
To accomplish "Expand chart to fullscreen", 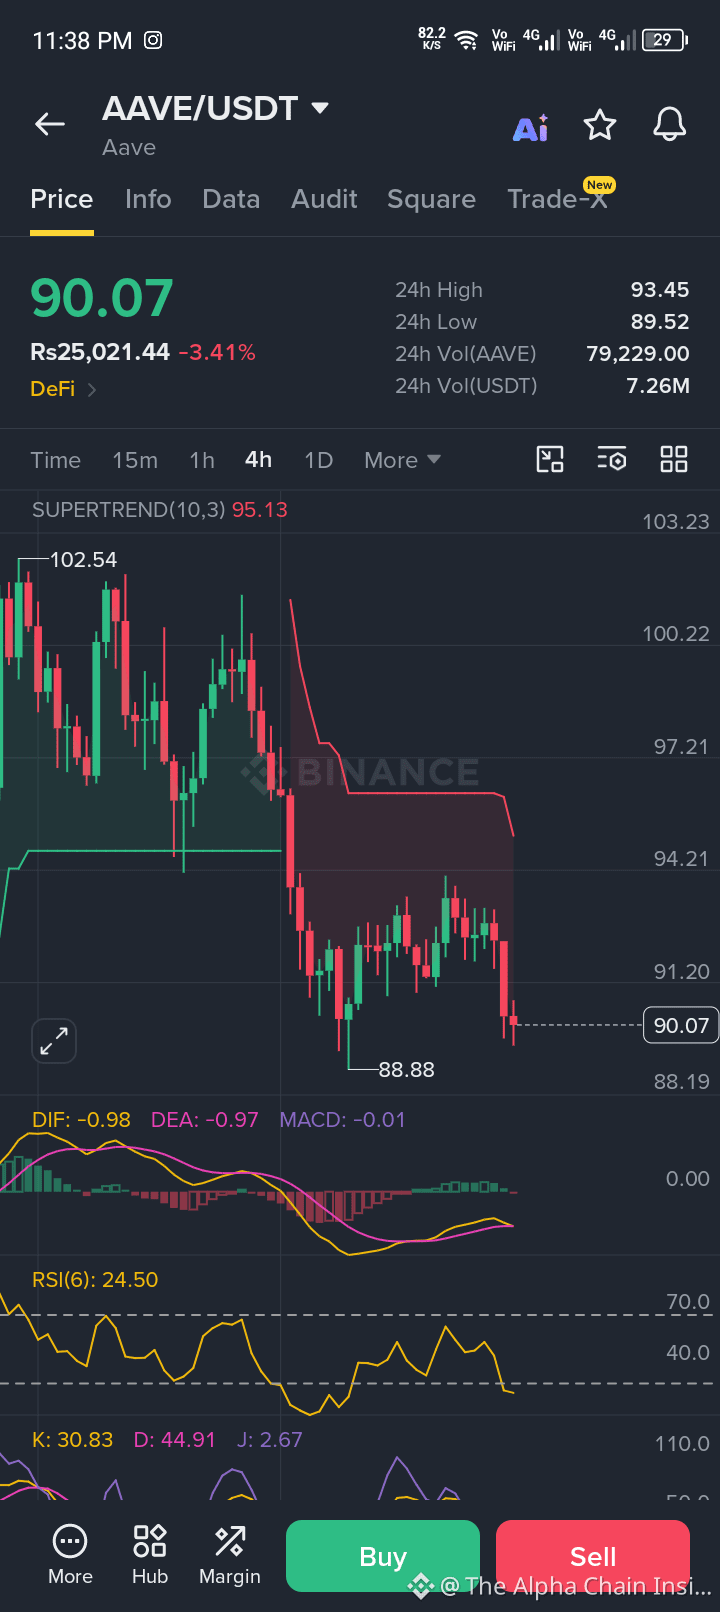I will [54, 1041].
